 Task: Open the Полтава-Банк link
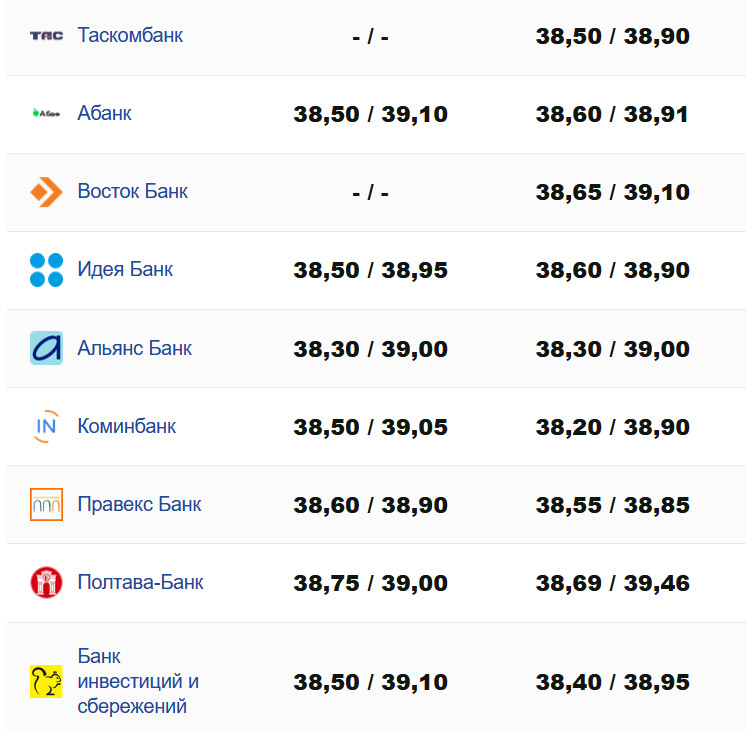pos(140,582)
